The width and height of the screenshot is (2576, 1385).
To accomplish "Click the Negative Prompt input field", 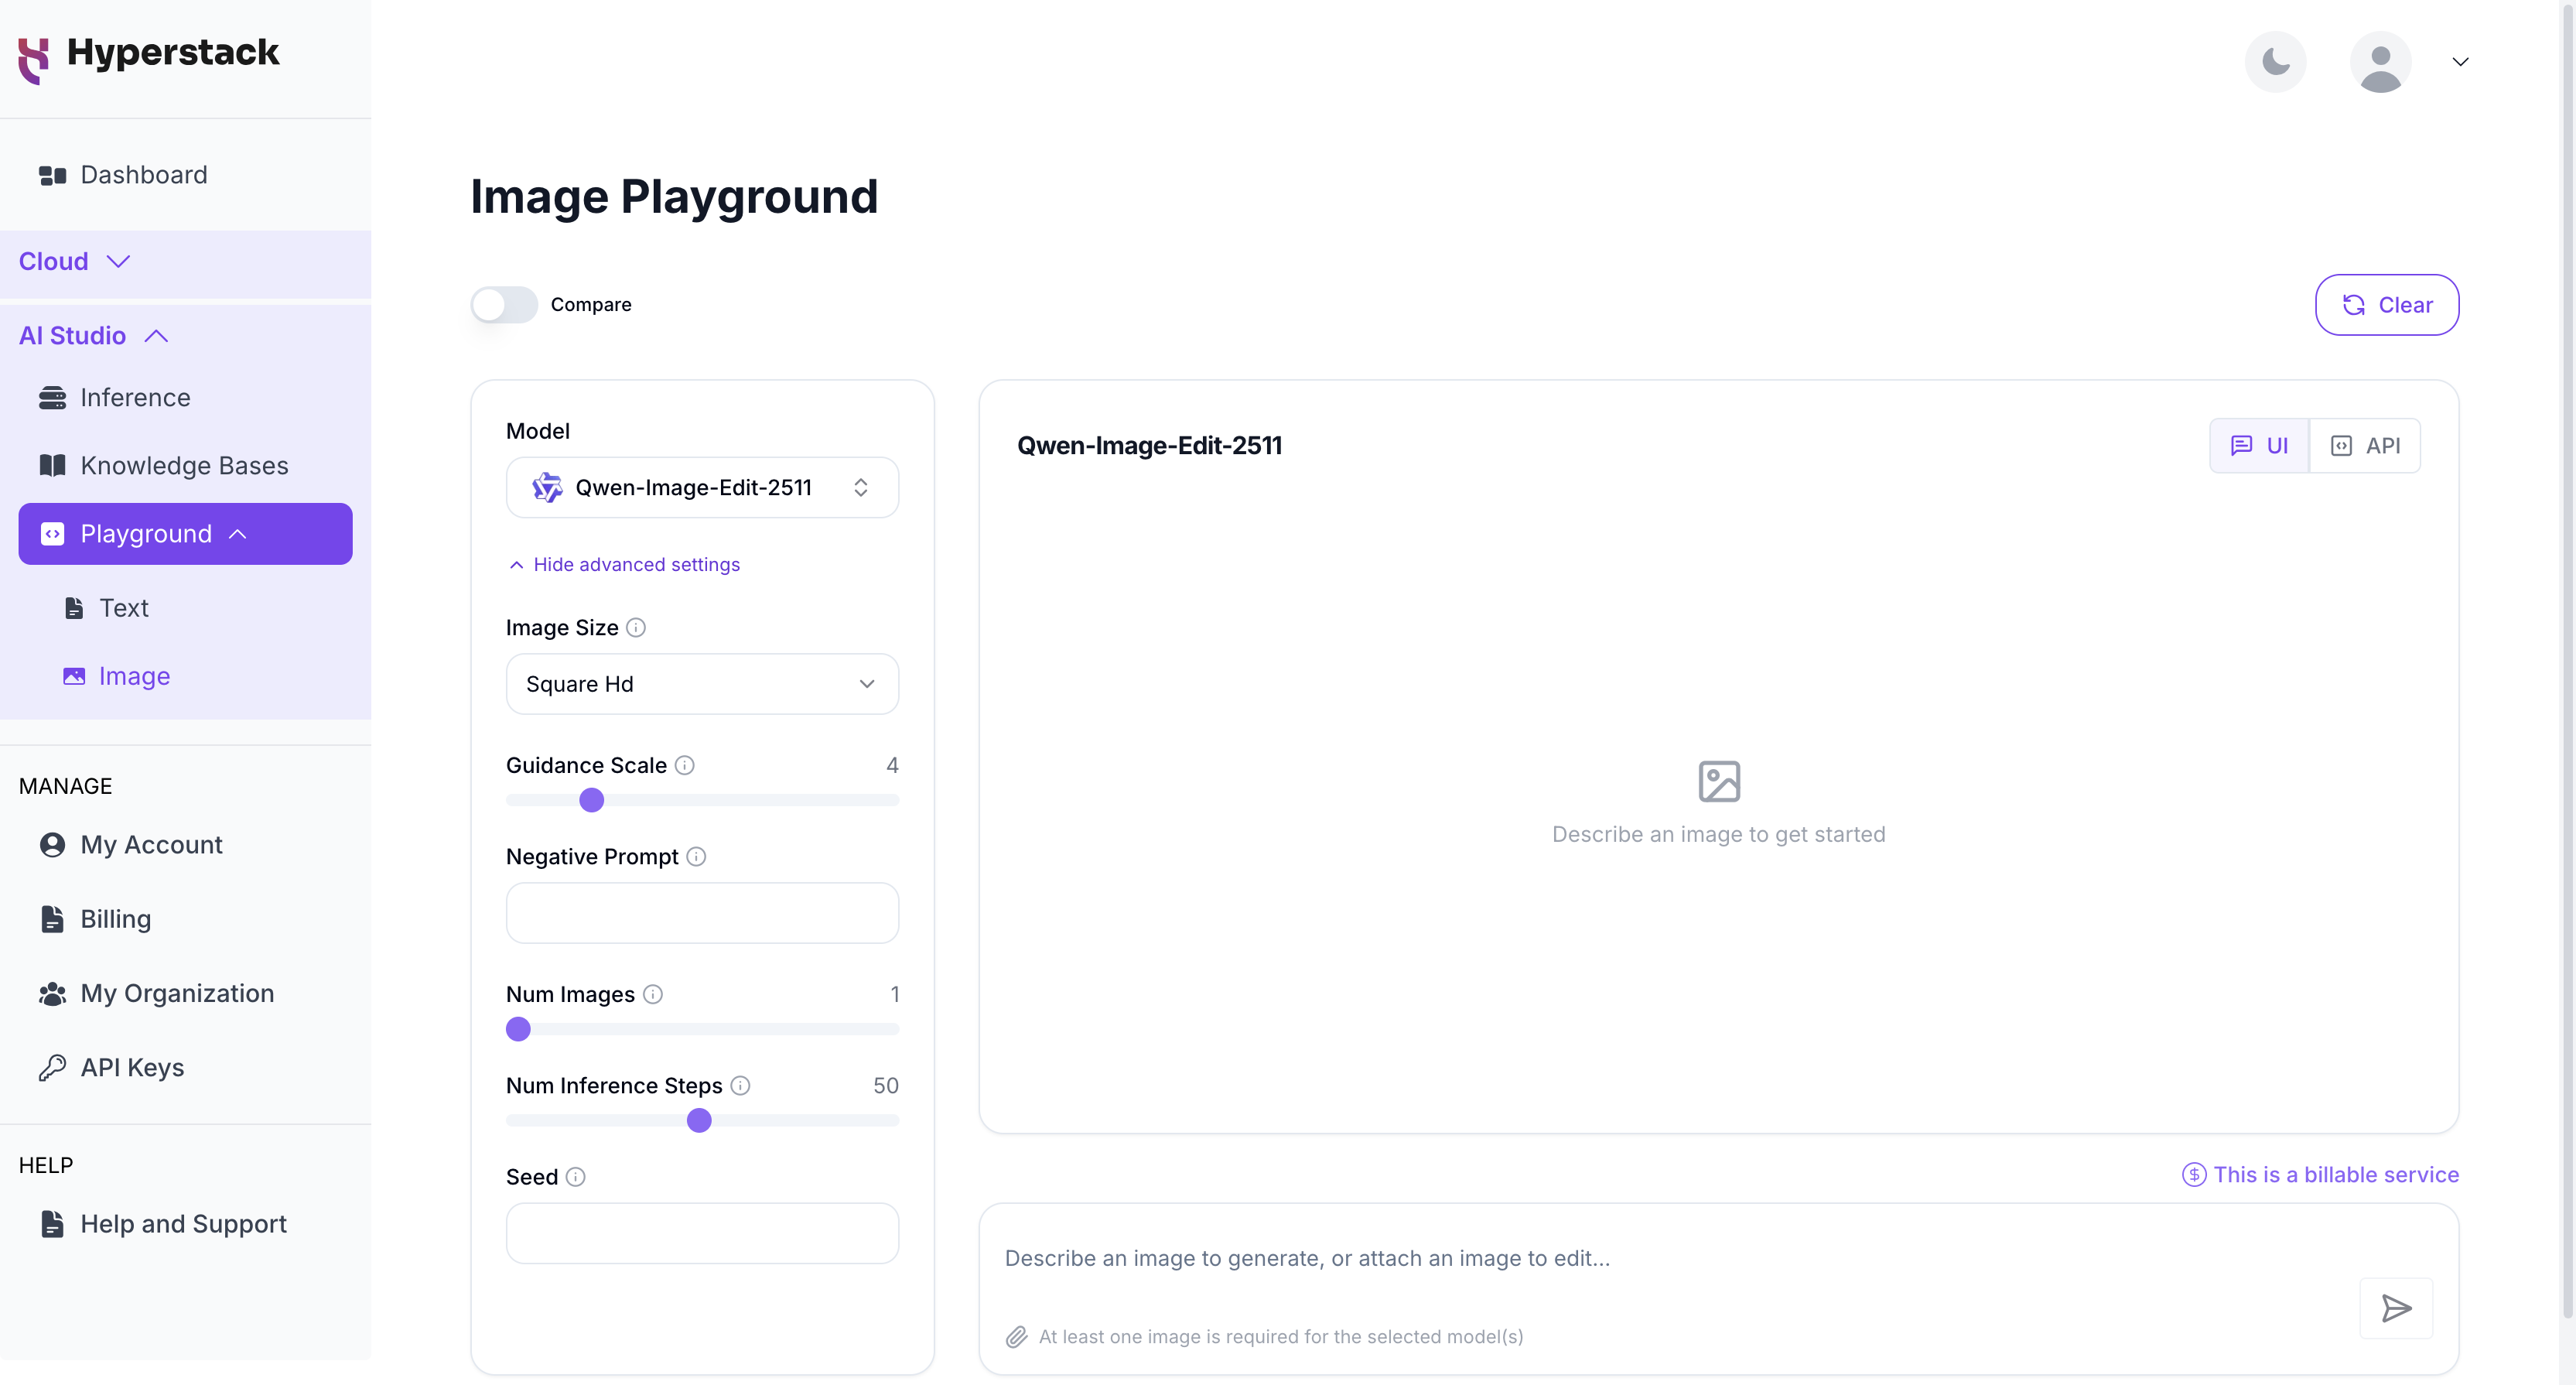I will click(x=702, y=913).
